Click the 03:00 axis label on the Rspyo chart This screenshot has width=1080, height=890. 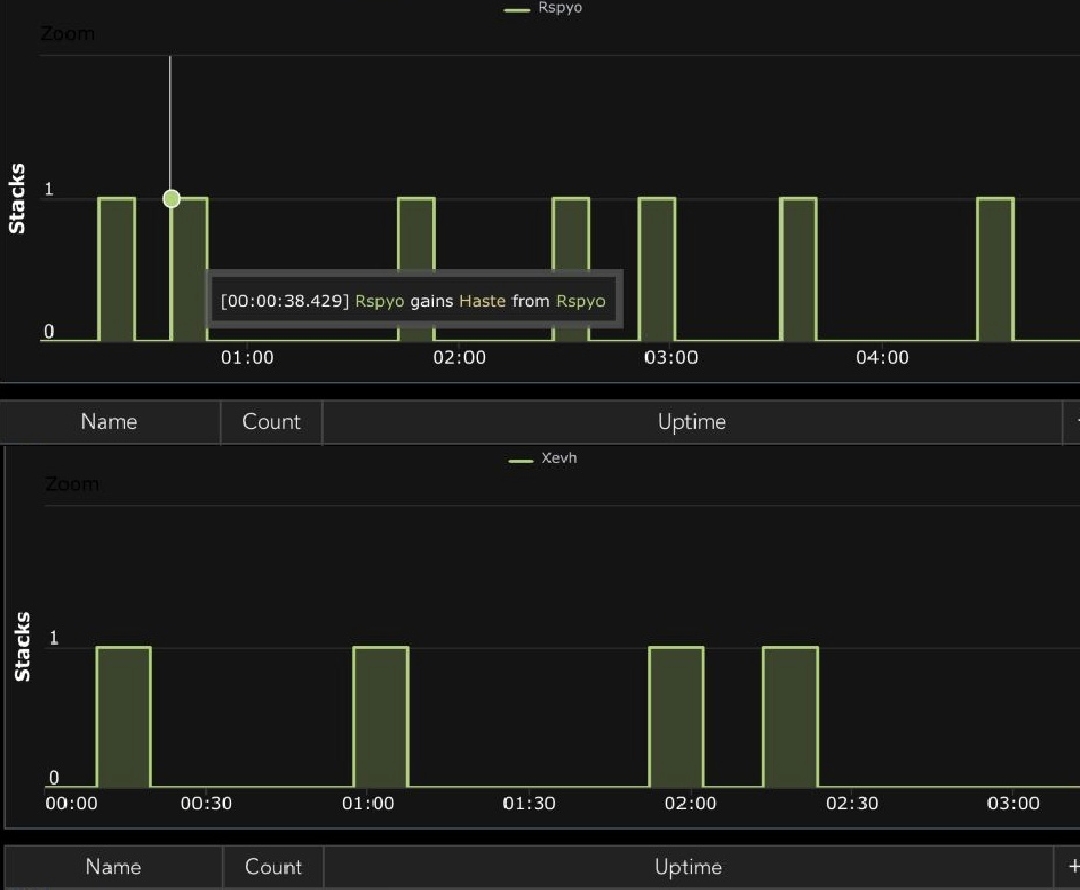point(671,358)
